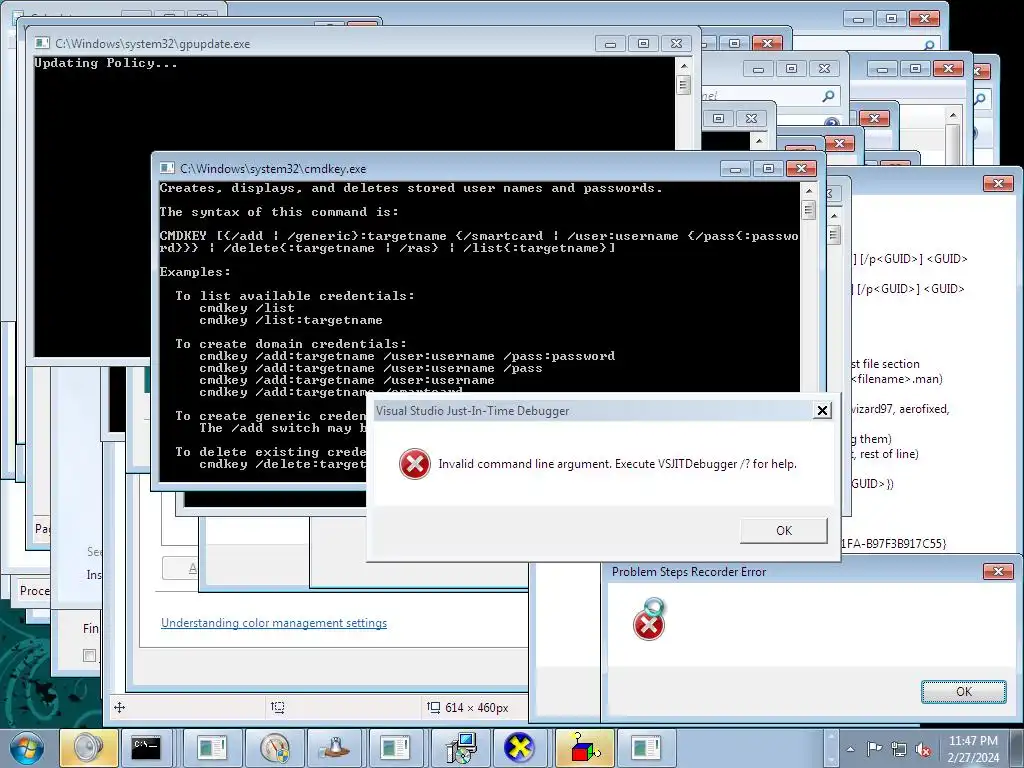Click OK in Problem Steps Recorder Error

coord(963,692)
